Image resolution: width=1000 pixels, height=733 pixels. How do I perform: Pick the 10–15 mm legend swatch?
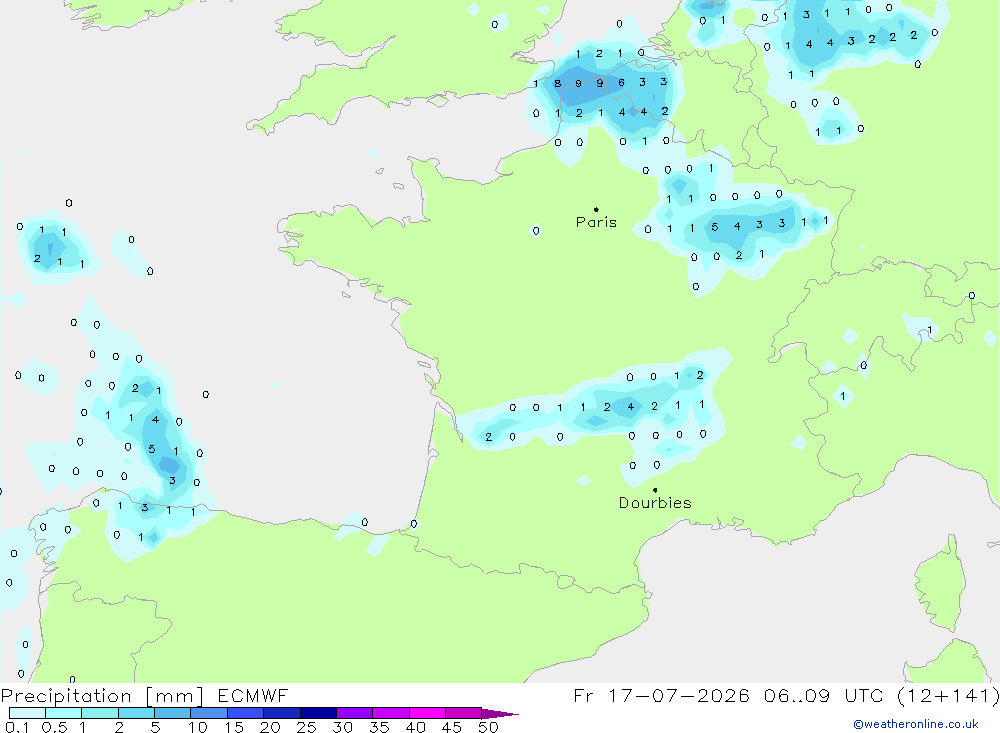click(x=209, y=713)
